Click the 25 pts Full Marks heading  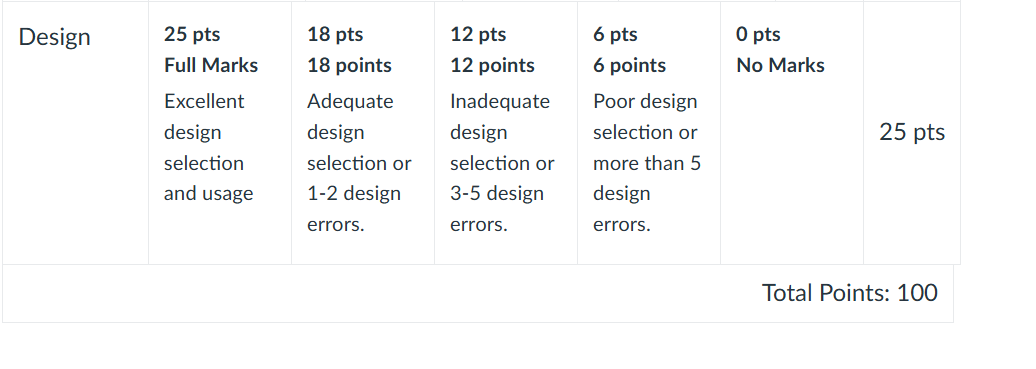(x=211, y=50)
